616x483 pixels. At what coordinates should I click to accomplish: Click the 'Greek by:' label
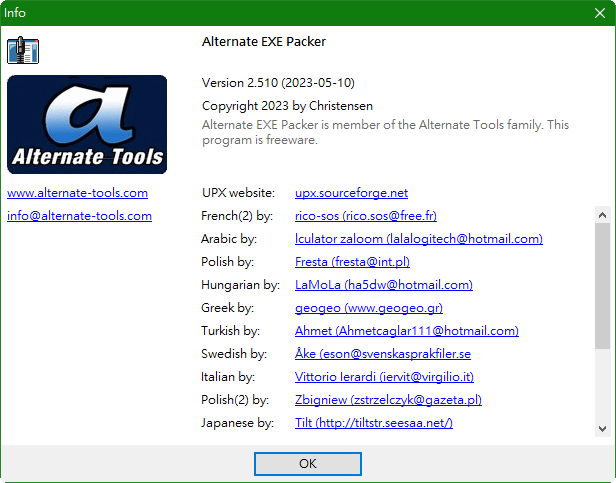tap(227, 308)
